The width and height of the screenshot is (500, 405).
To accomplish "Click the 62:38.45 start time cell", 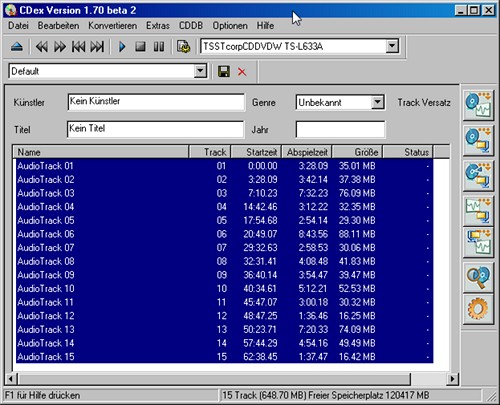I will pos(260,357).
